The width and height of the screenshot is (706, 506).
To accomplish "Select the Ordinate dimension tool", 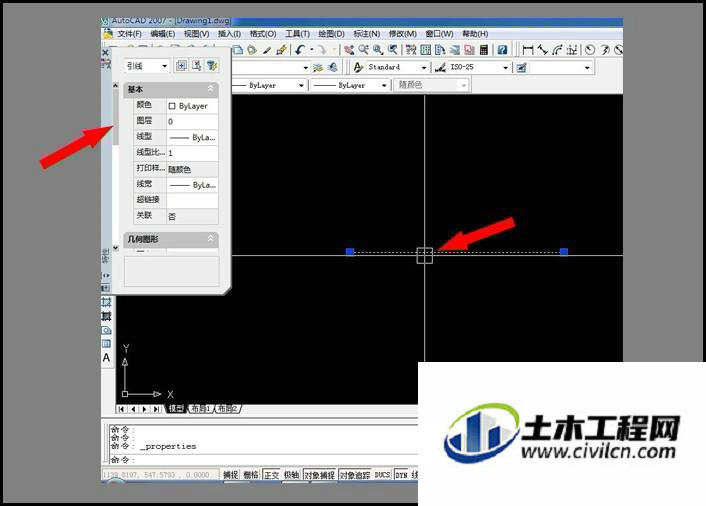I will tap(572, 50).
